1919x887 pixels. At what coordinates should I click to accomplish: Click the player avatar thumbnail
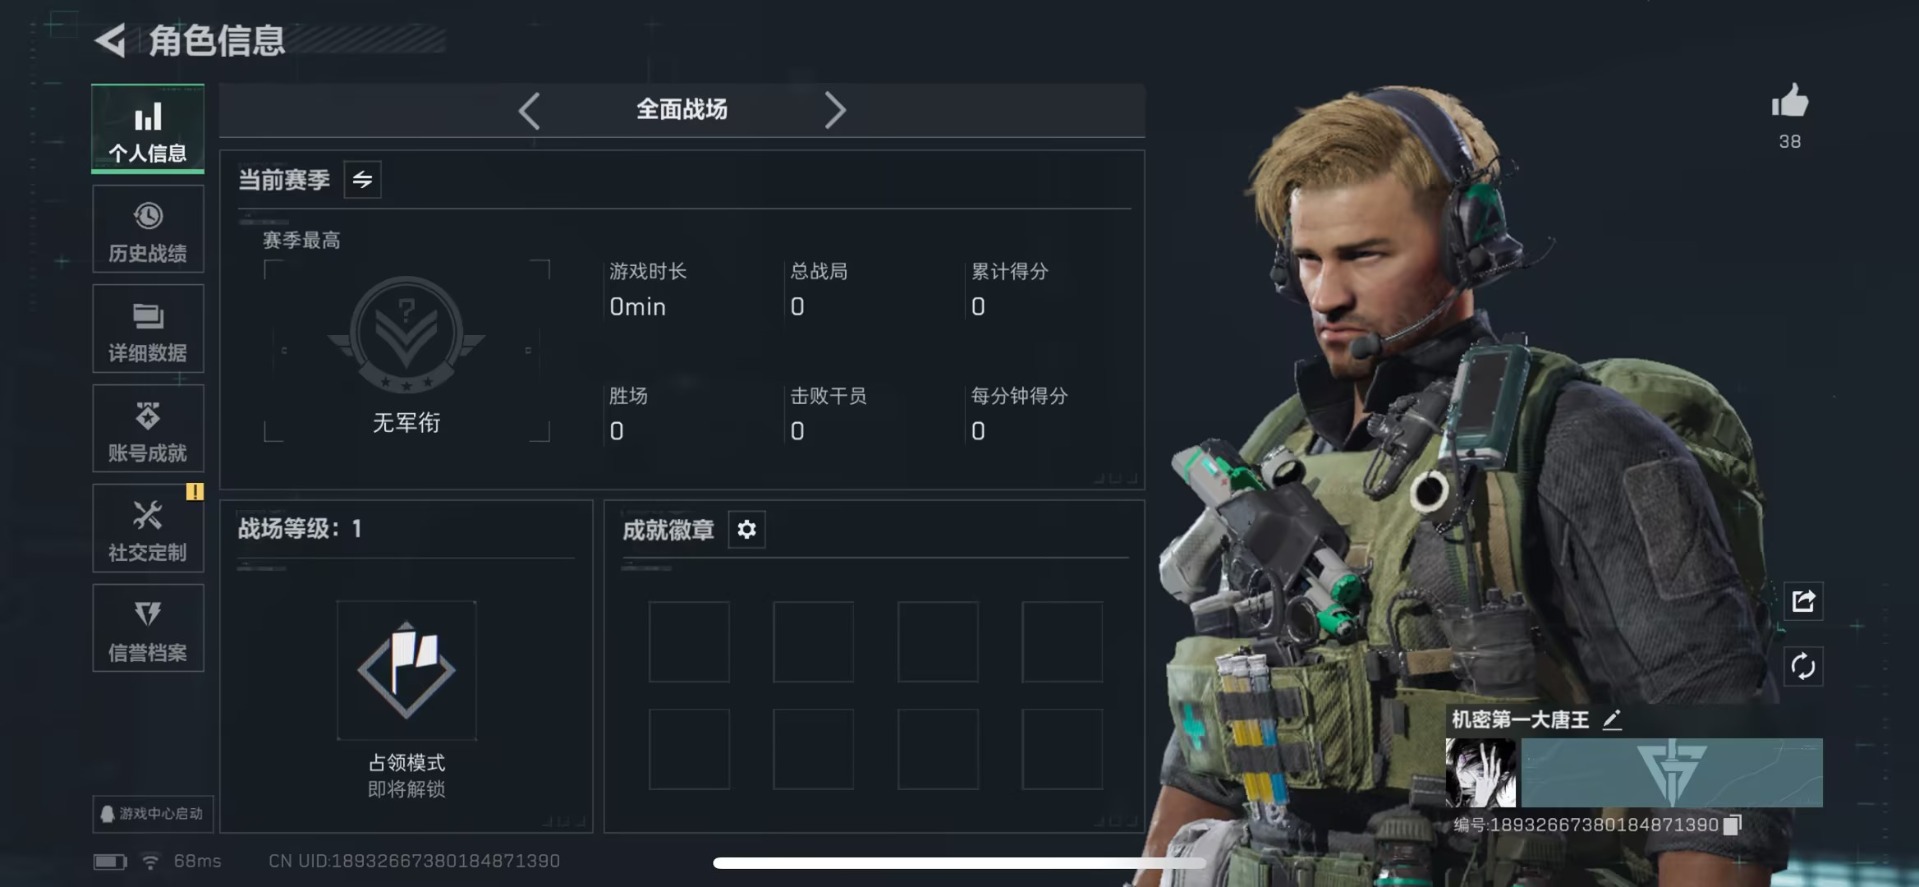(1480, 773)
